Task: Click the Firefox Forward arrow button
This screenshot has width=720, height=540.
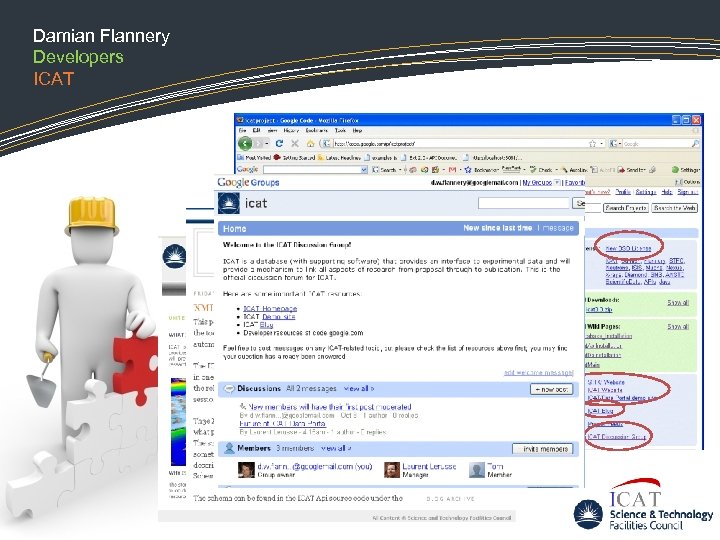Action: coord(259,144)
